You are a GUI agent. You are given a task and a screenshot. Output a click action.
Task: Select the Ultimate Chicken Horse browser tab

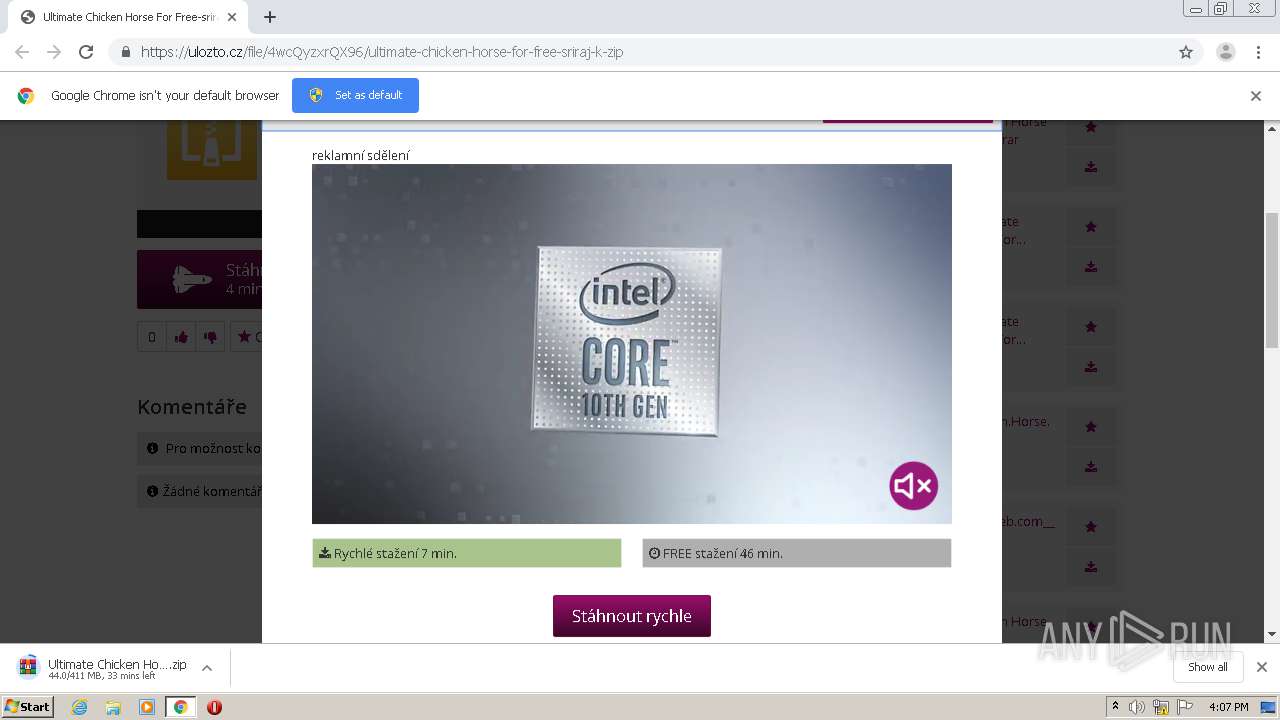click(x=128, y=17)
